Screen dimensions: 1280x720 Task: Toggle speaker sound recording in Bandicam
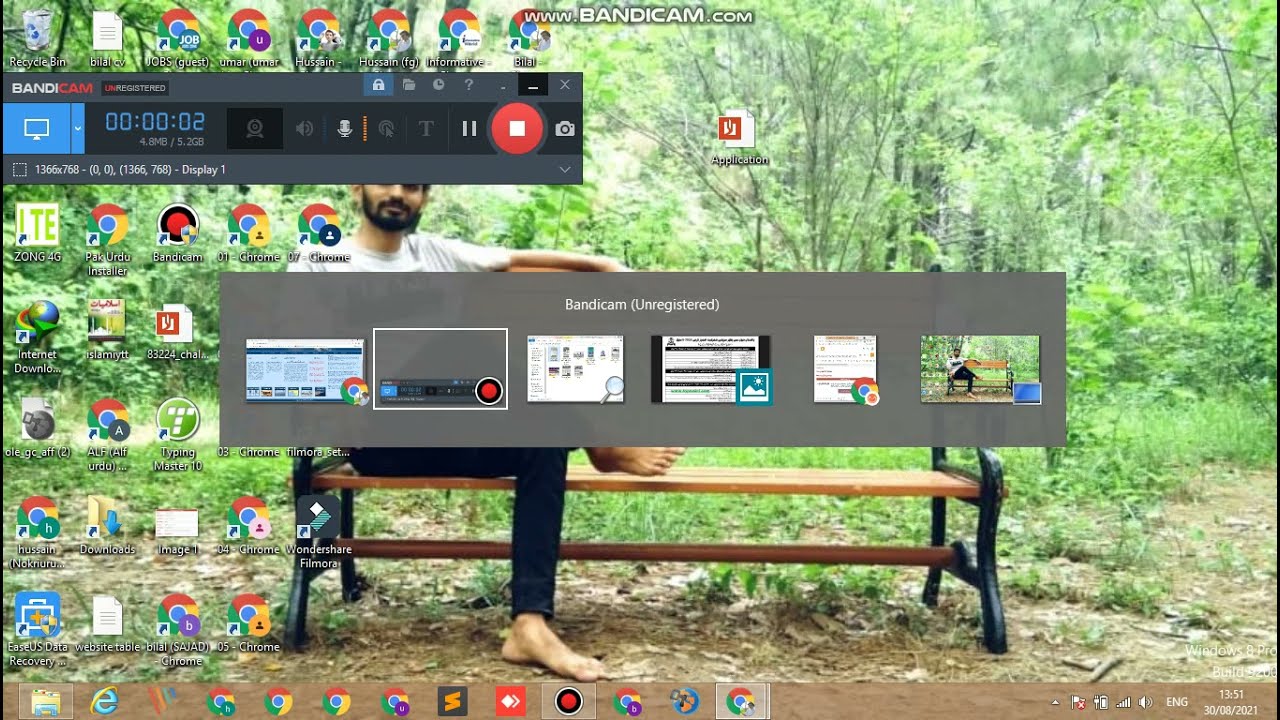coord(305,128)
